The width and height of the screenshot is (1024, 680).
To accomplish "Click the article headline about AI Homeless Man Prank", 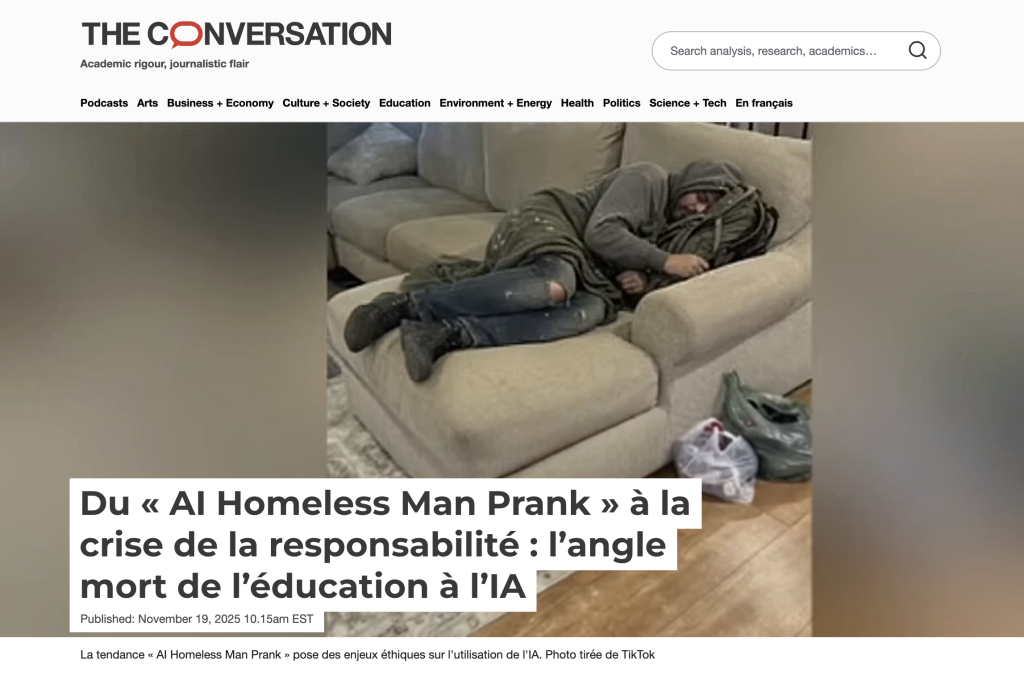I will 385,544.
